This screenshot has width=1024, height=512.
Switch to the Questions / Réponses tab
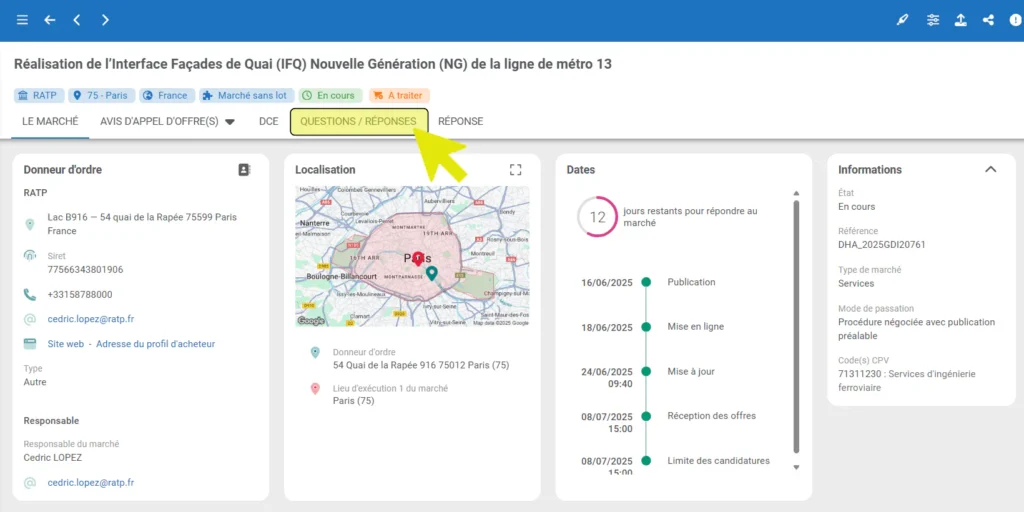coord(358,122)
